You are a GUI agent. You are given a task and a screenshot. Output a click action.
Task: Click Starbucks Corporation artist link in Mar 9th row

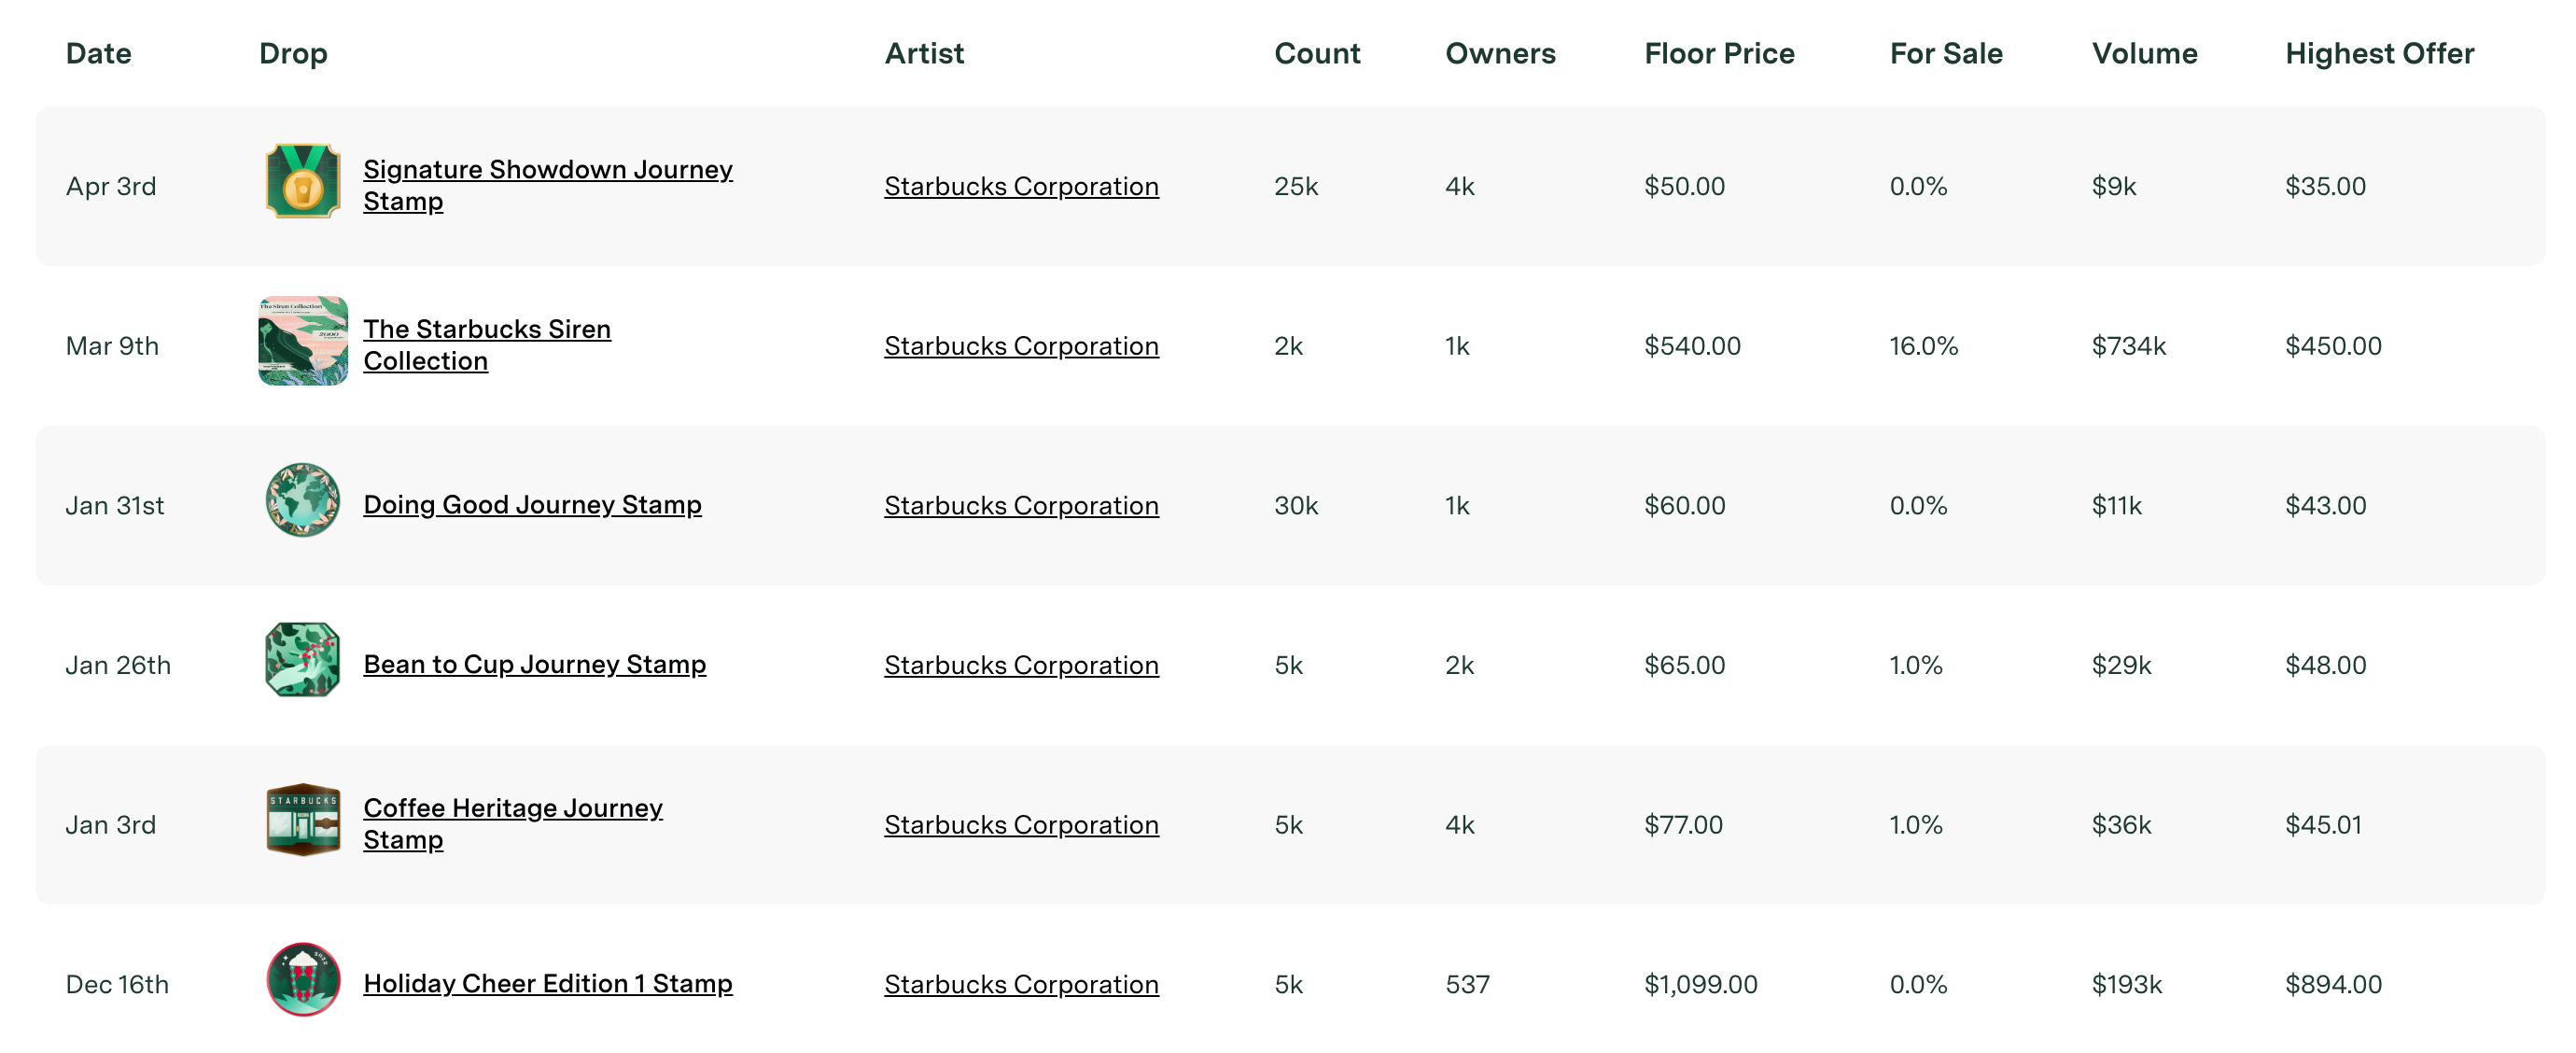(1021, 346)
